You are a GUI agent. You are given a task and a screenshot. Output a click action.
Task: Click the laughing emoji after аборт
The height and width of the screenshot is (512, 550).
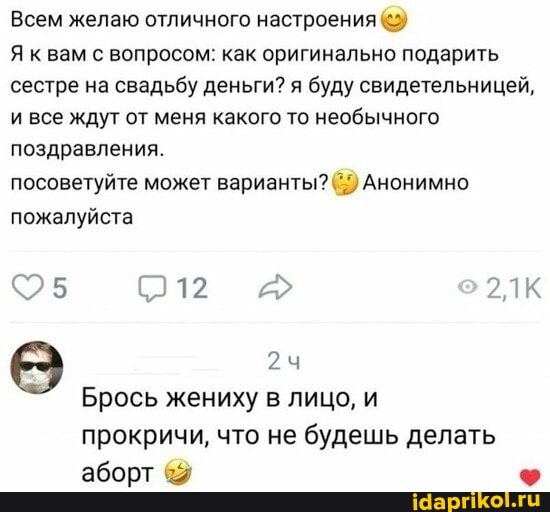tap(178, 473)
